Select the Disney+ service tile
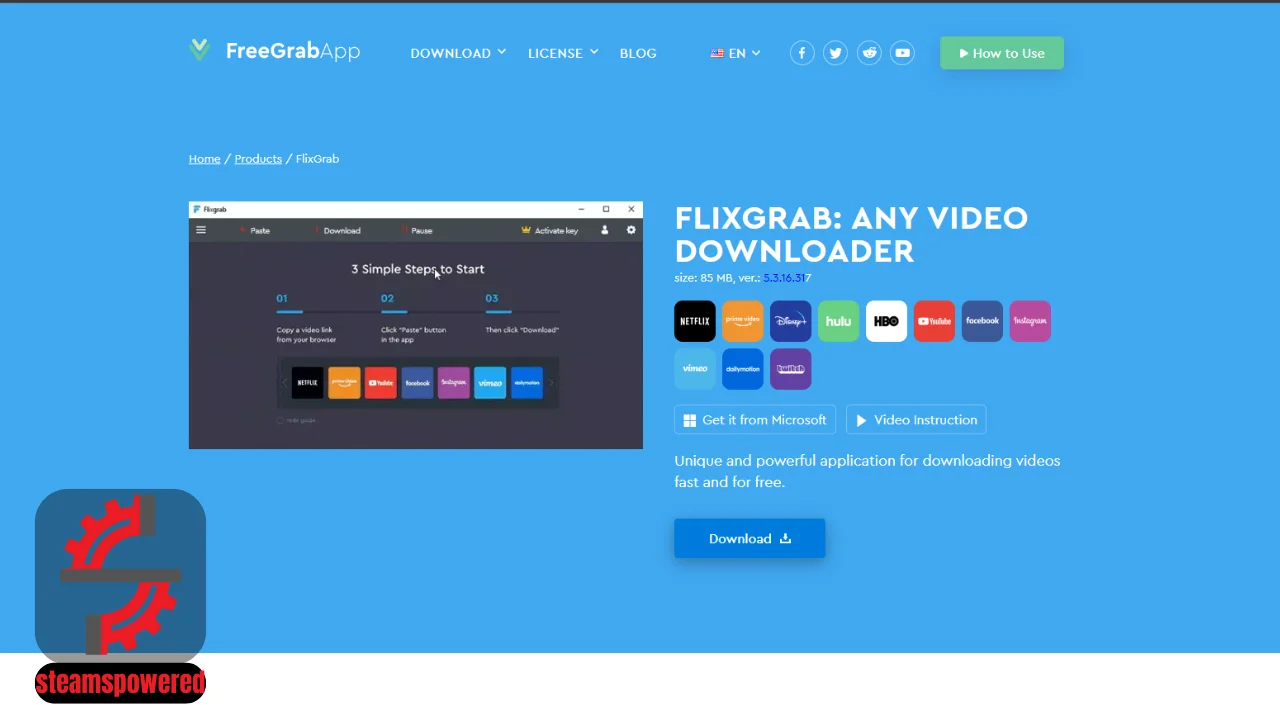 [x=791, y=321]
